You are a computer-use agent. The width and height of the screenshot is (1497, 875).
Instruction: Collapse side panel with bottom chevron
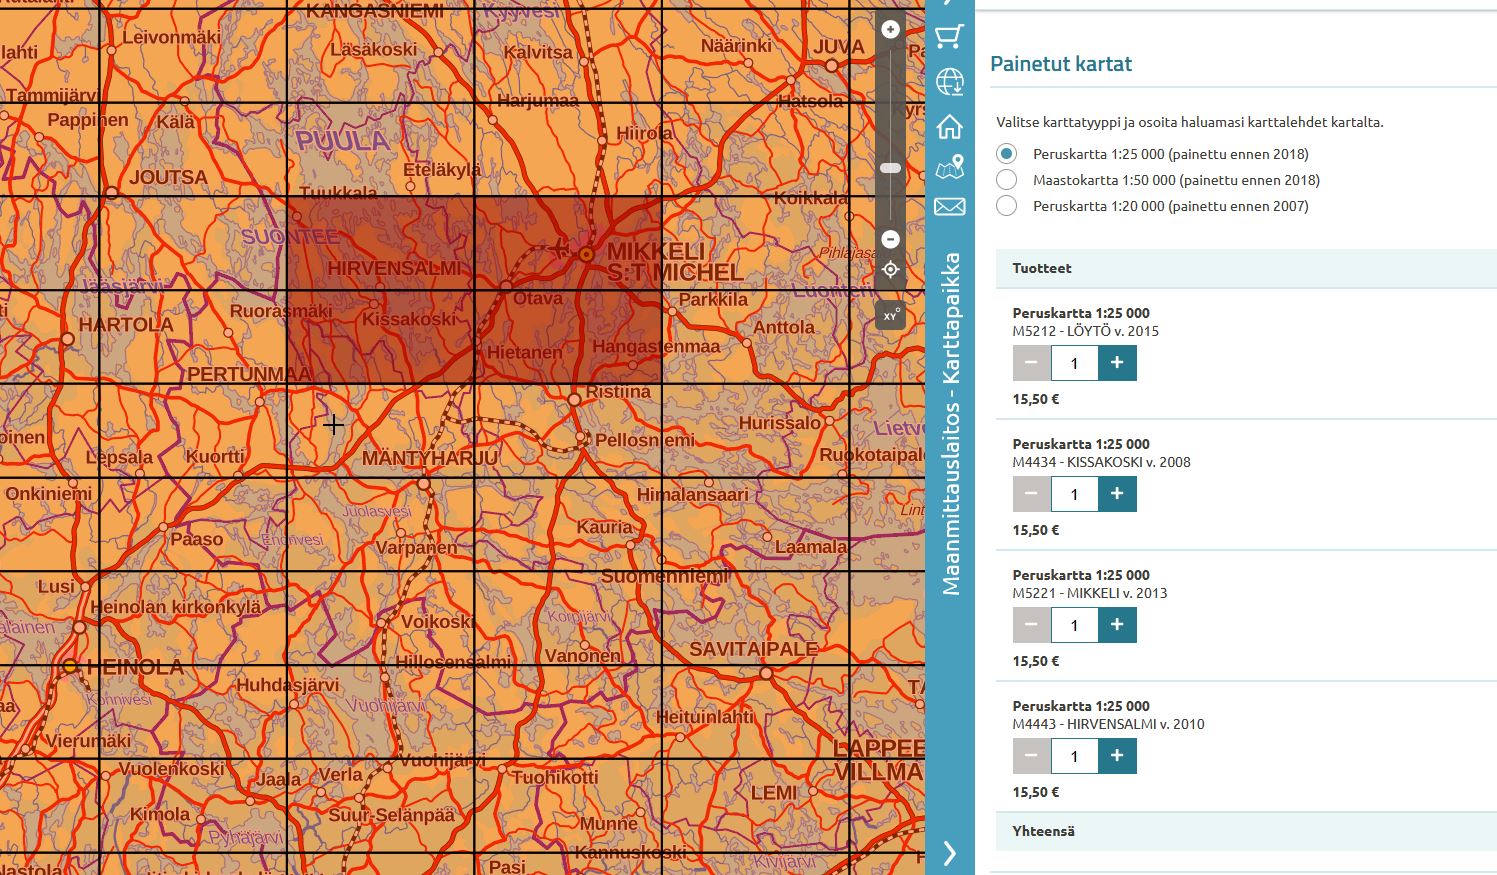coord(949,853)
